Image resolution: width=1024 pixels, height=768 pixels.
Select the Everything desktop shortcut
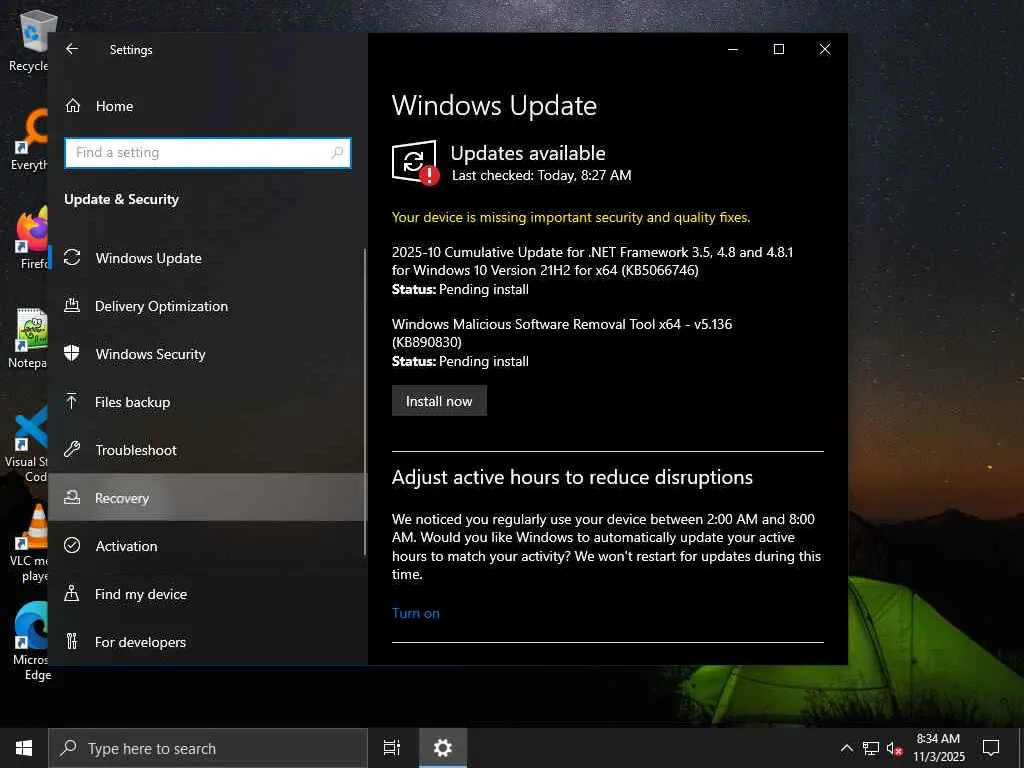click(29, 140)
